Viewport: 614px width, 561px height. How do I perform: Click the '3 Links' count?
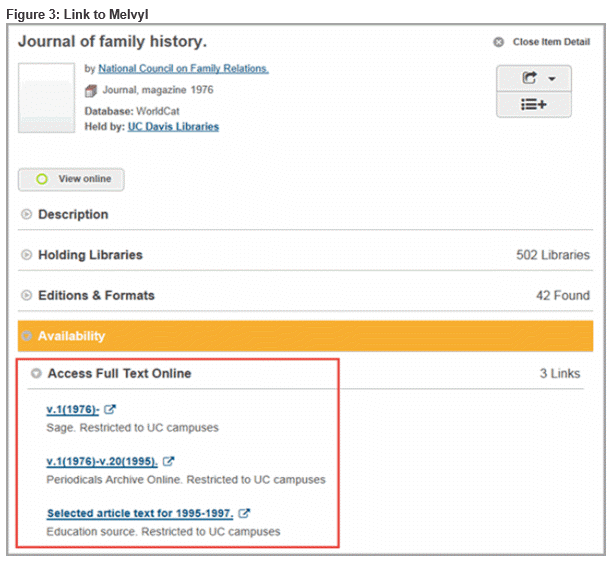560,373
